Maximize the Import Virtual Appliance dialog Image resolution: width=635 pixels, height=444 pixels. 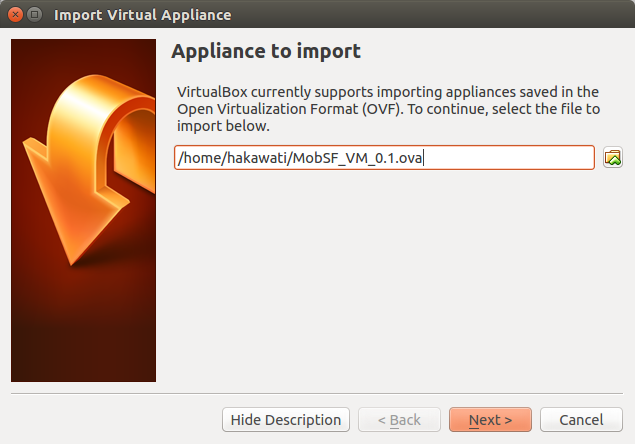(34, 15)
